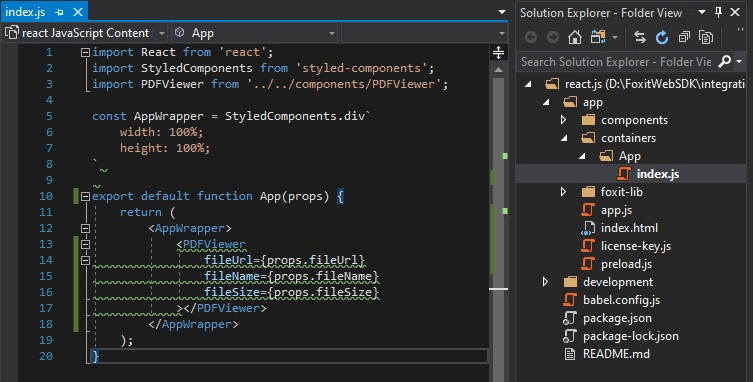Open toolbar overflow chevrons in Solution Explorer
753x382 pixels.
click(740, 30)
